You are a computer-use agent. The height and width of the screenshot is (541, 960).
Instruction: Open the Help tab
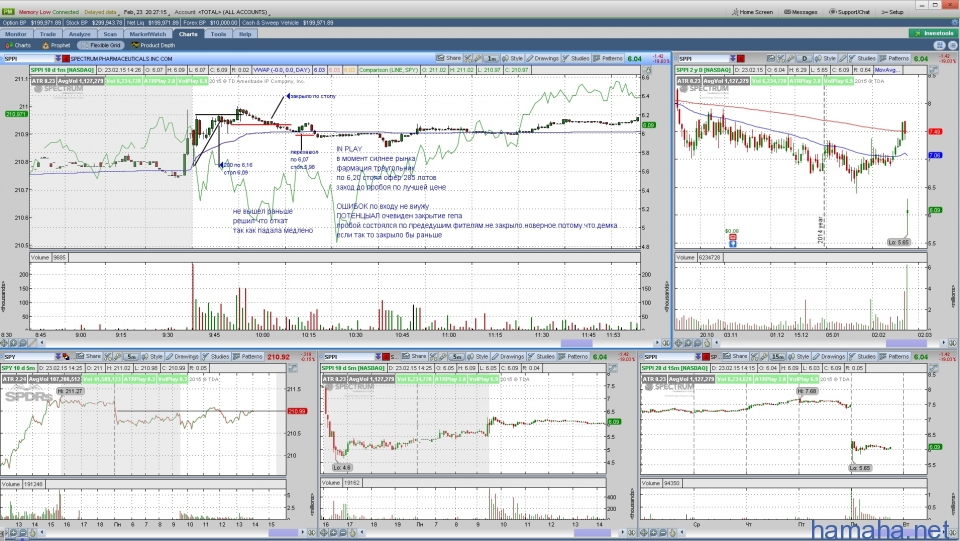[245, 34]
